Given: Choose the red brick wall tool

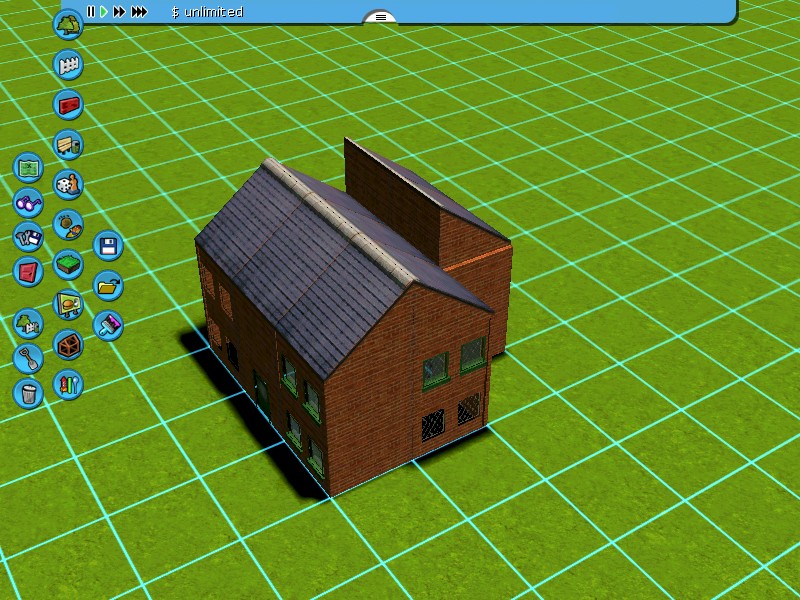Looking at the screenshot, I should click(68, 104).
